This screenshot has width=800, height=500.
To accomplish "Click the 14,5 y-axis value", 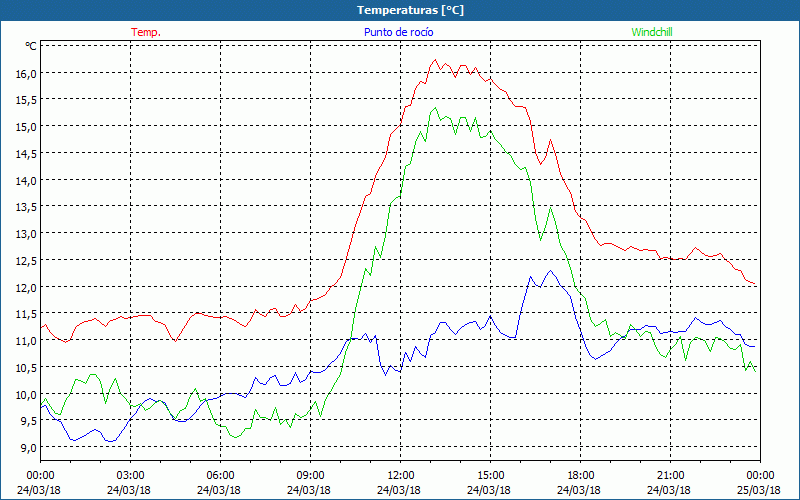I will [26, 153].
